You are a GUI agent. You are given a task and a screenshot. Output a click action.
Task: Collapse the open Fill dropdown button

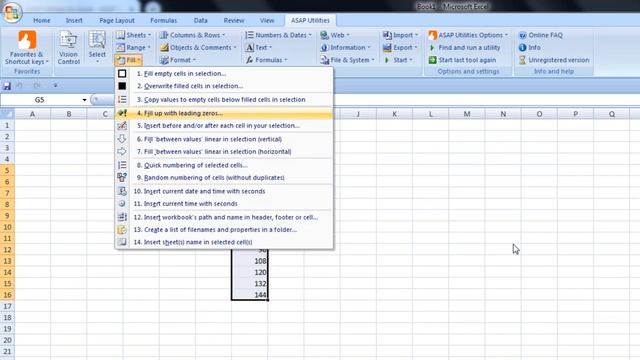[x=129, y=60]
